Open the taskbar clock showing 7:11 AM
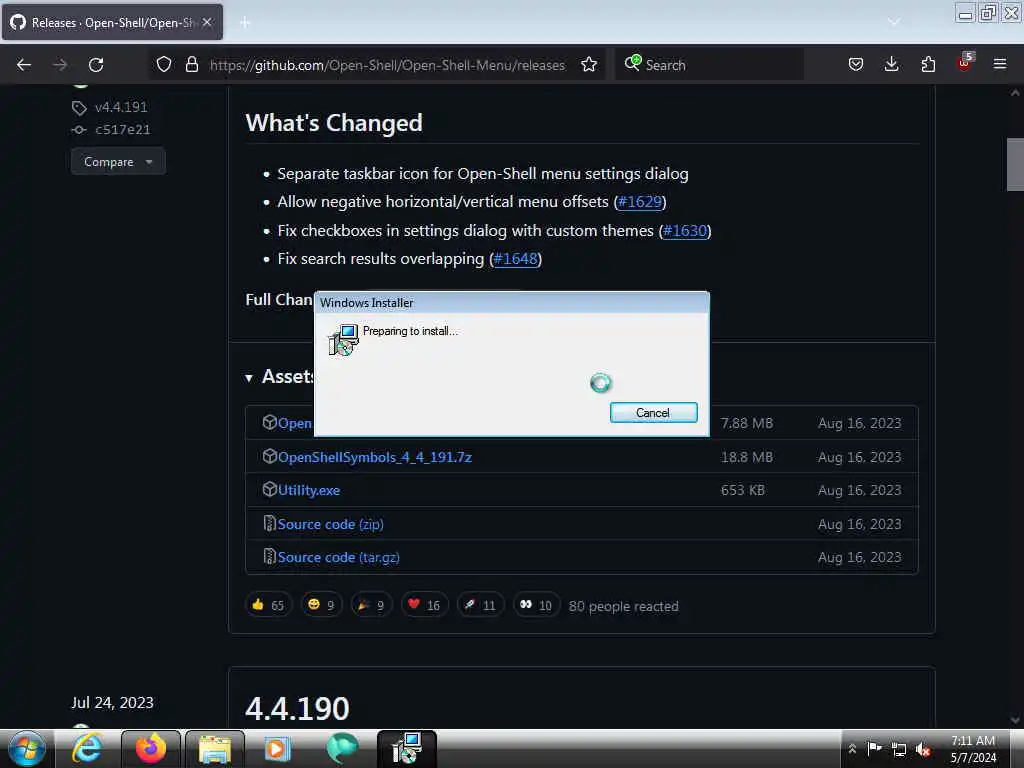The height and width of the screenshot is (768, 1024). (x=973, y=749)
